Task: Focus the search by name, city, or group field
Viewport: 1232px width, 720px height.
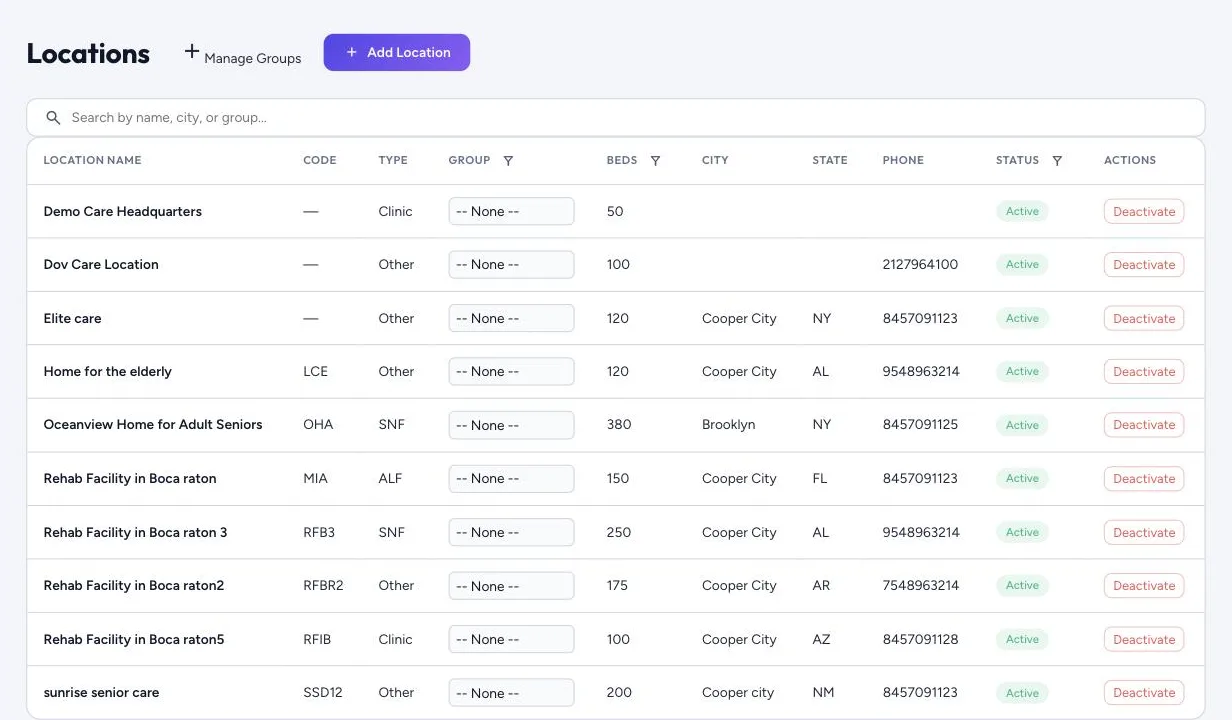Action: point(616,118)
